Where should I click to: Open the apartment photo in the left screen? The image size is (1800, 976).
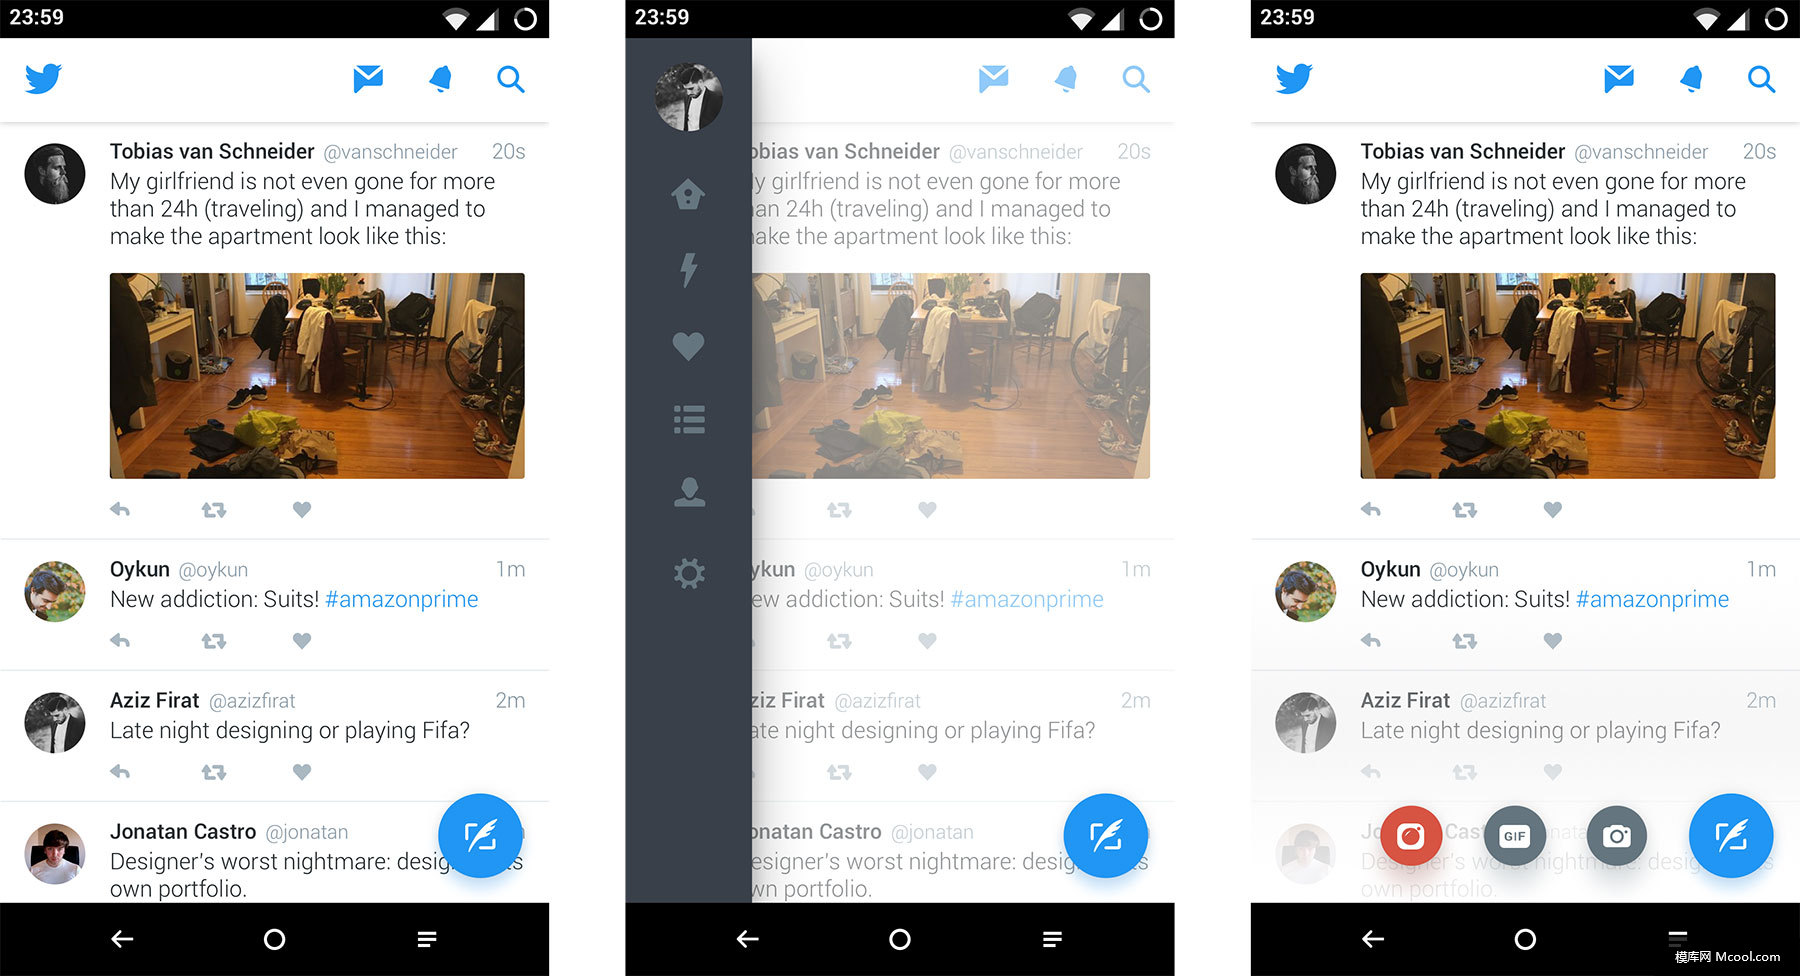tap(317, 376)
